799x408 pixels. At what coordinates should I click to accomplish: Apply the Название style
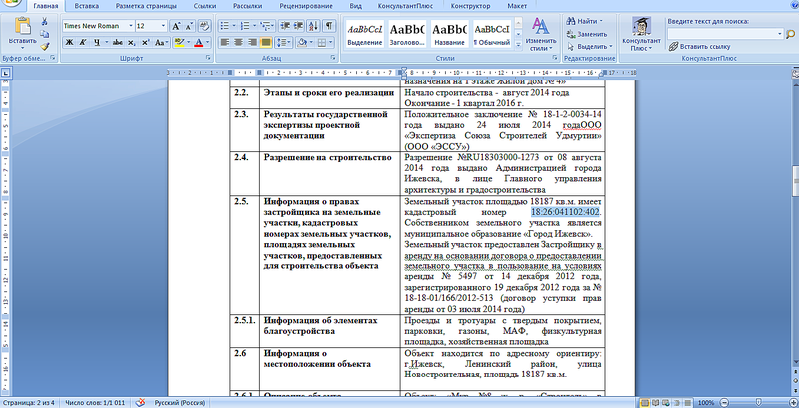(449, 34)
